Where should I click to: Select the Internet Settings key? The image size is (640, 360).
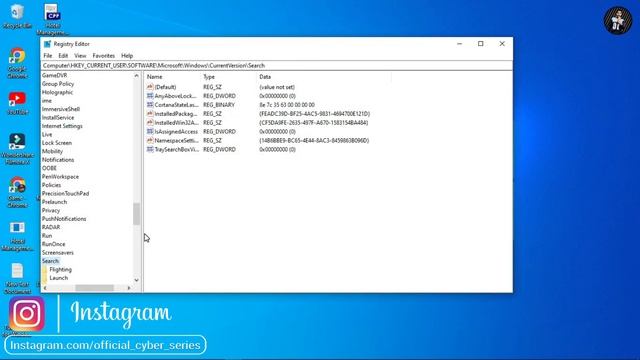pos(62,126)
